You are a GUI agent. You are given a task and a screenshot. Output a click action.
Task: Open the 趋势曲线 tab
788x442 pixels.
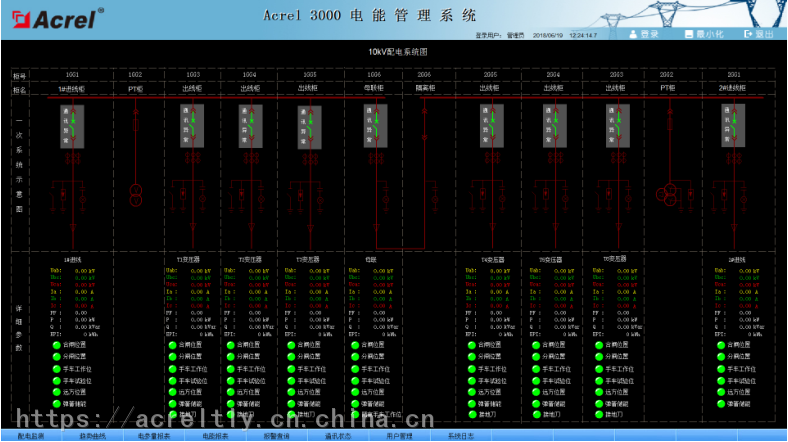click(x=92, y=436)
